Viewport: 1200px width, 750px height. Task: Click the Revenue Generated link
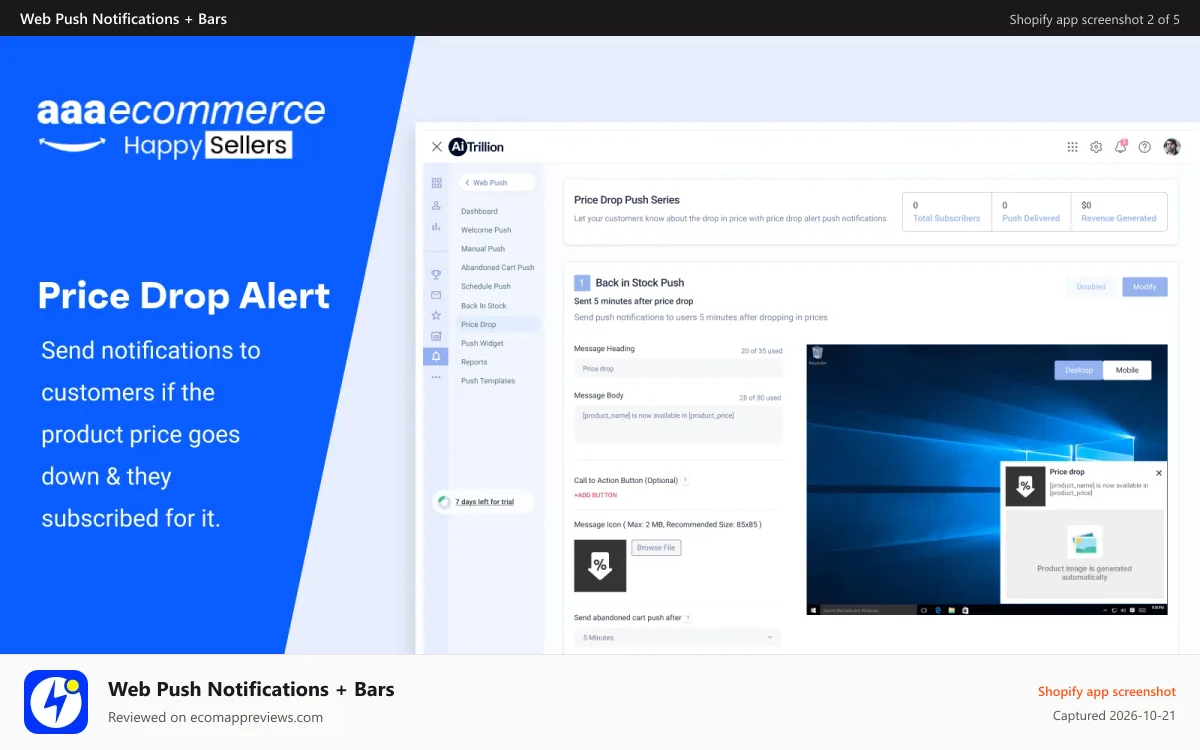(x=1119, y=218)
